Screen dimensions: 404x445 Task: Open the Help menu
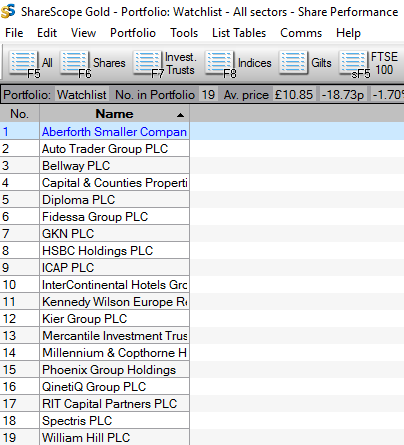coord(348,33)
